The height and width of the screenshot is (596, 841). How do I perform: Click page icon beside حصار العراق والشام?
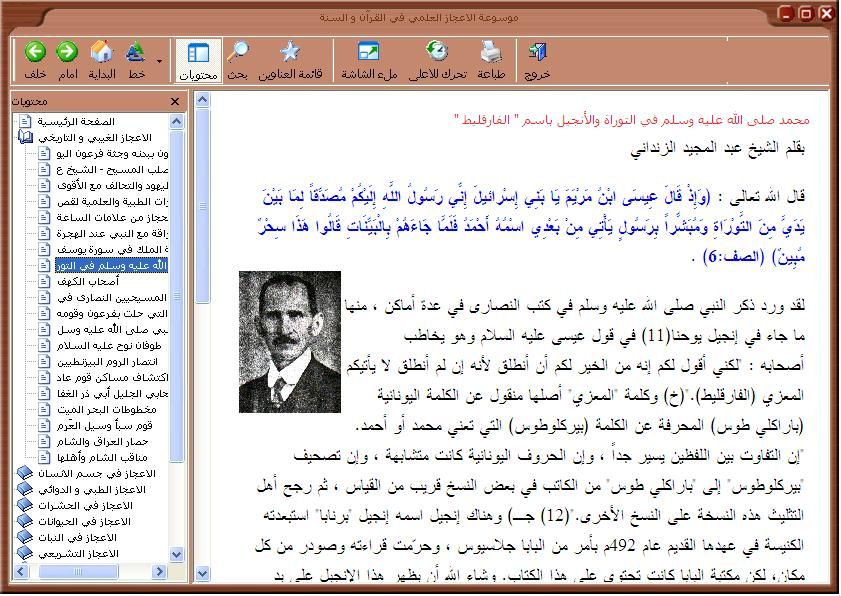point(45,442)
